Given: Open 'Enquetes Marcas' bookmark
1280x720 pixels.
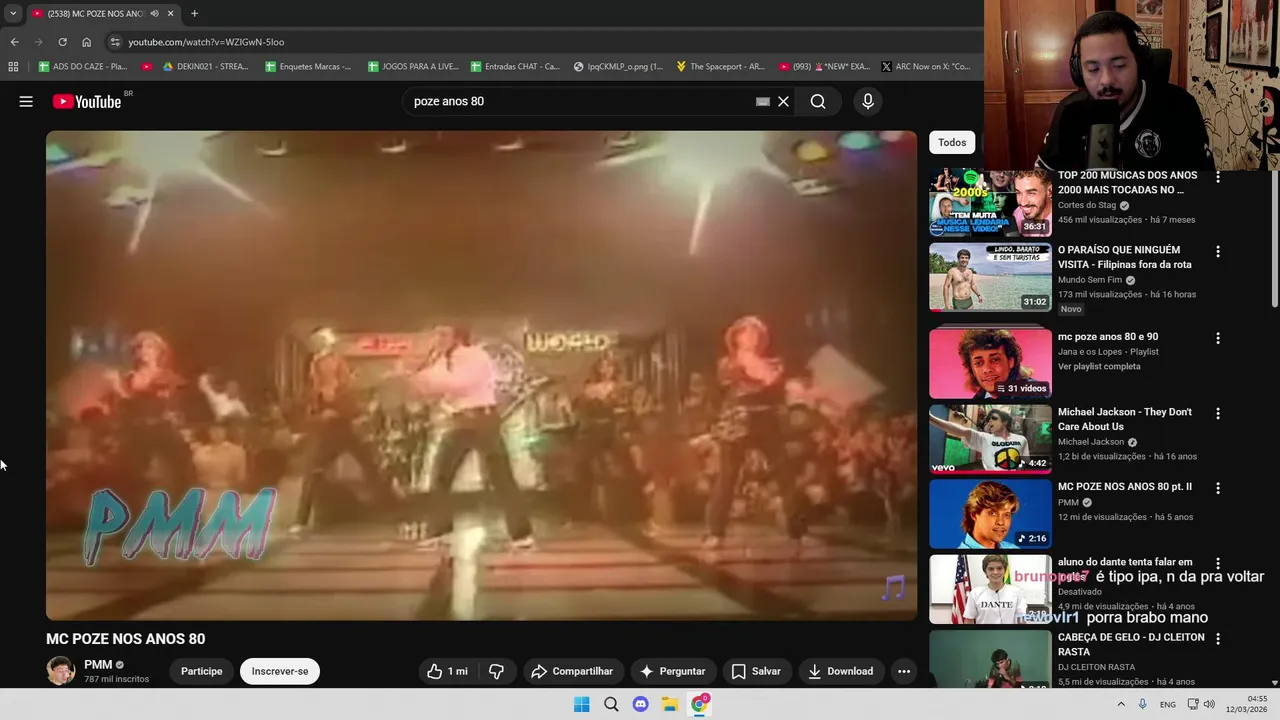Looking at the screenshot, I should click(308, 67).
